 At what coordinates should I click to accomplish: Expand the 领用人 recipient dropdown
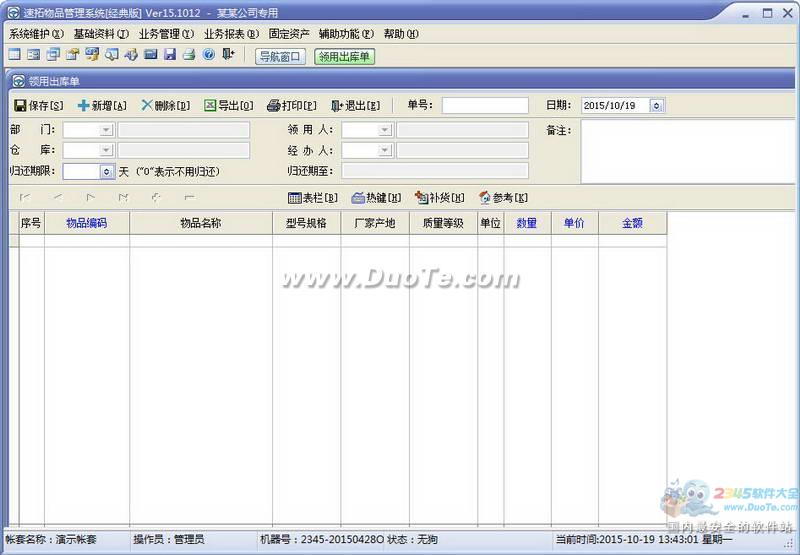point(384,130)
